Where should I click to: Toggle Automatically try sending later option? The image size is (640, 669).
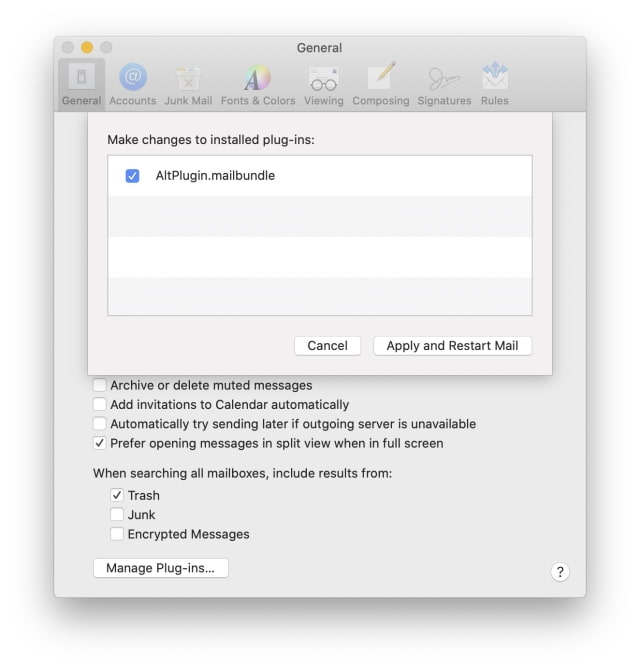pyautogui.click(x=100, y=424)
